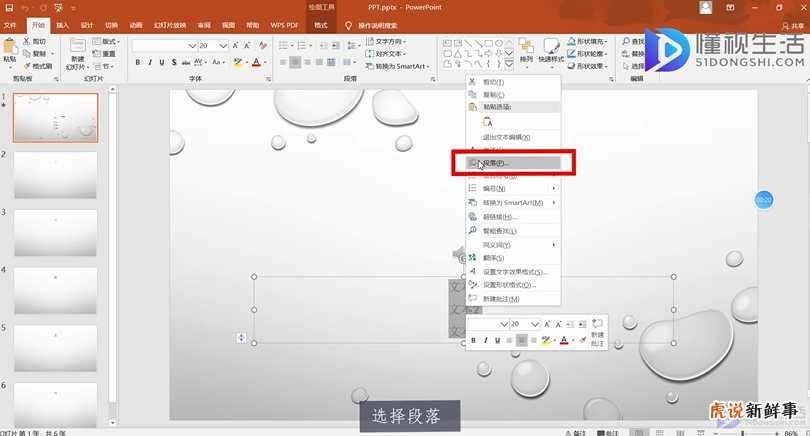
Task: Open Format Shape (设置形状格式) from the context menu
Action: [x=509, y=285]
